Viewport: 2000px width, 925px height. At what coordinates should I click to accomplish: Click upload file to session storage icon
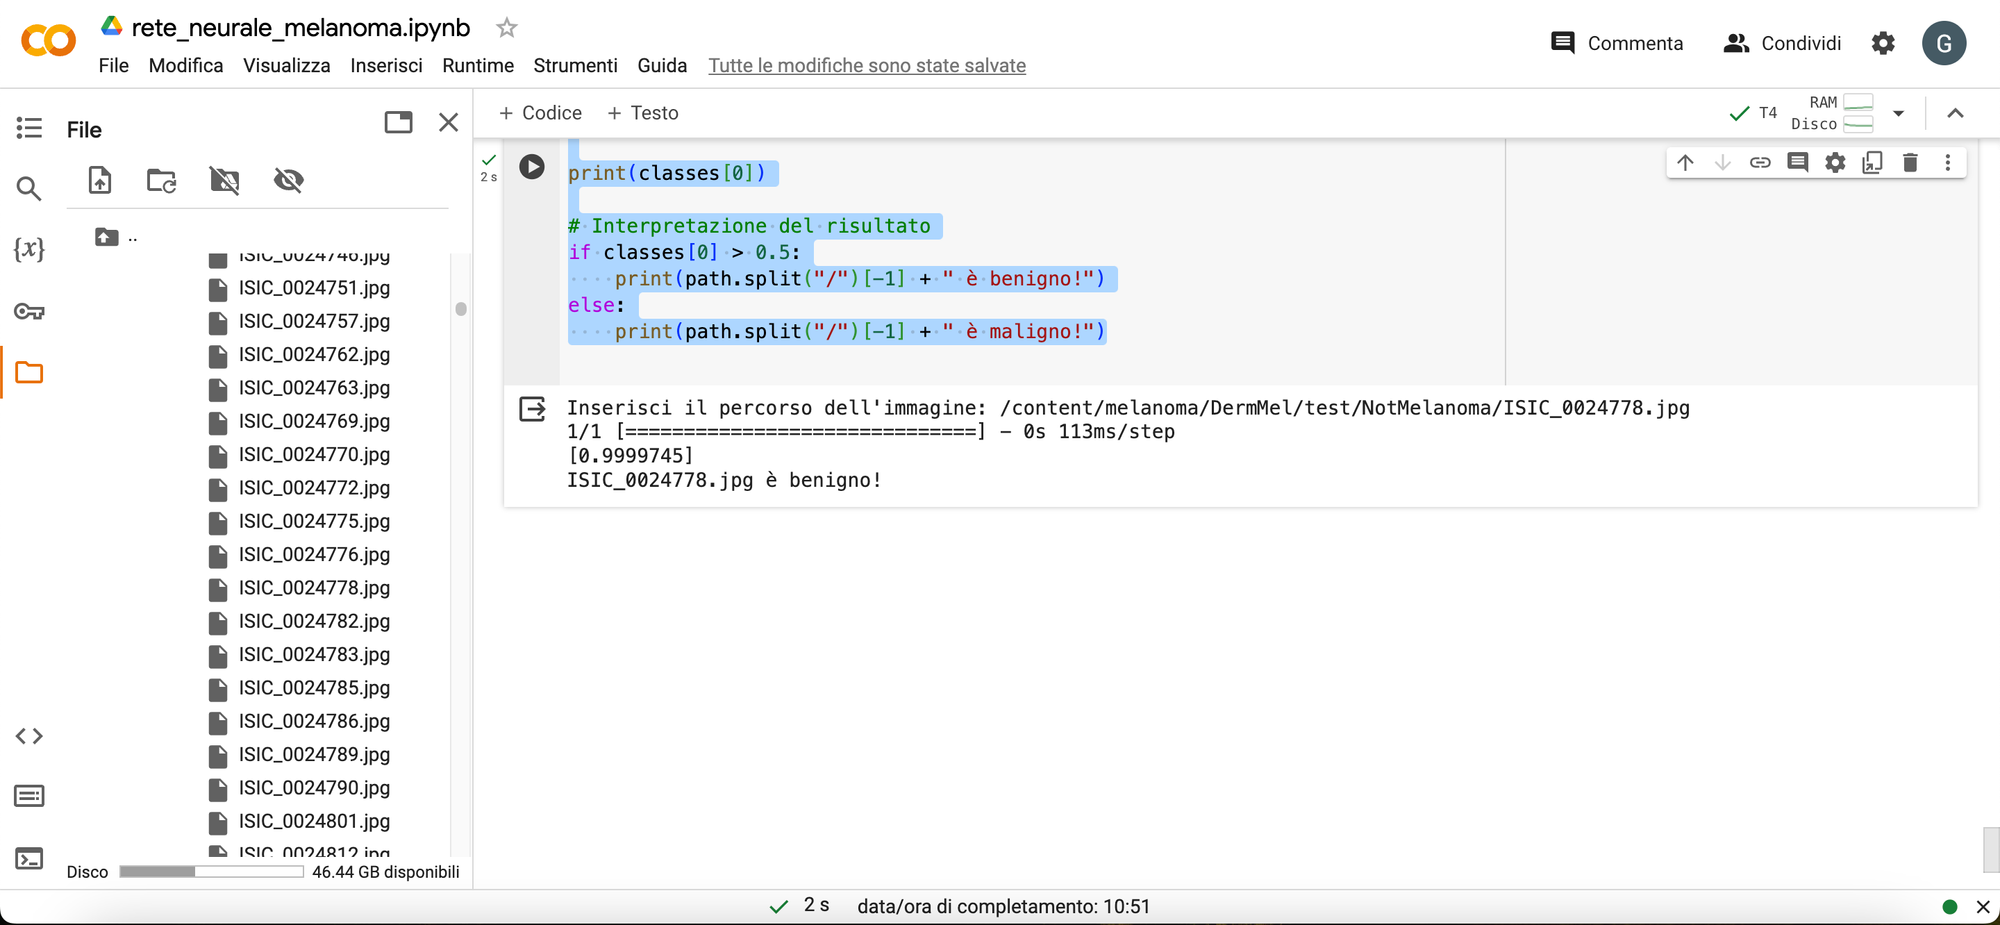coord(100,180)
